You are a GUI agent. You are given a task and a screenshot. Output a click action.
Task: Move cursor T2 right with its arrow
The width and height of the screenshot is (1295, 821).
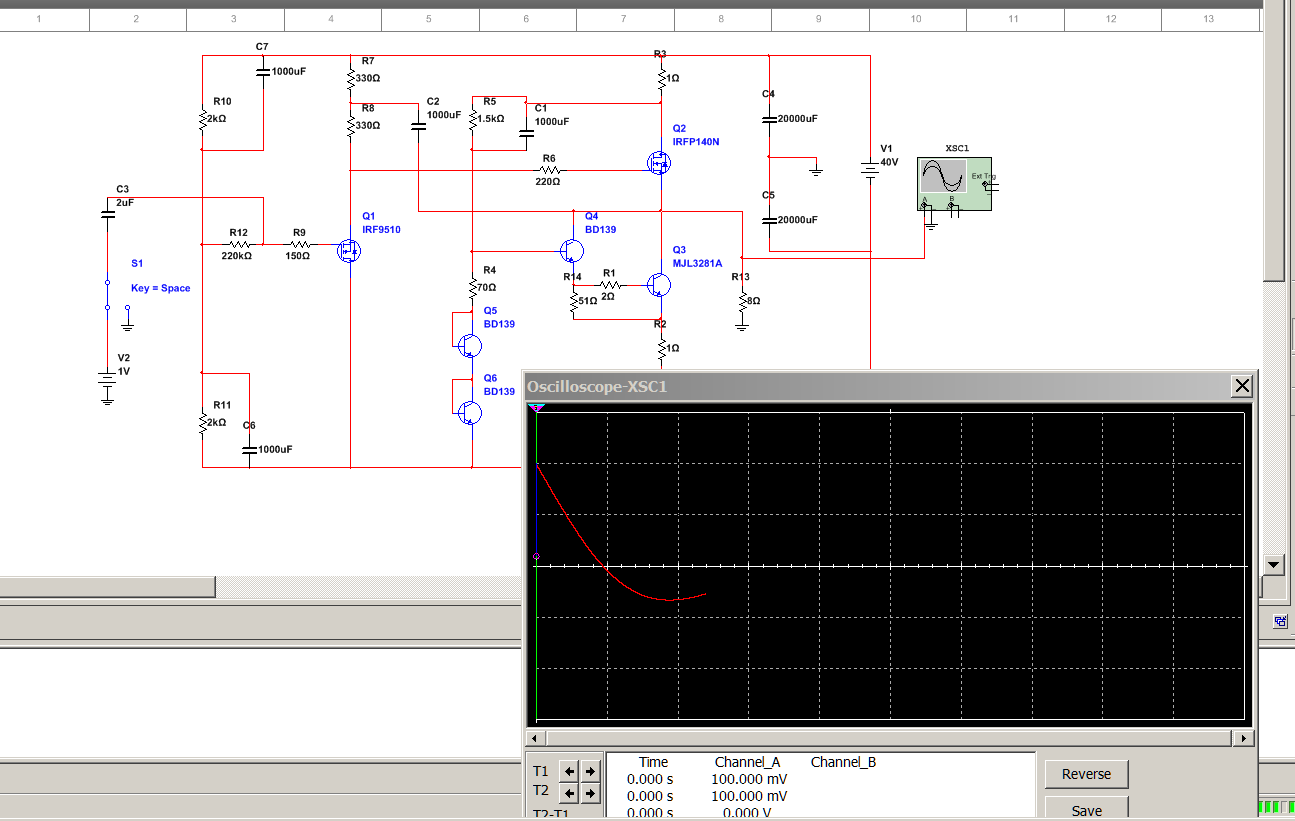(590, 793)
